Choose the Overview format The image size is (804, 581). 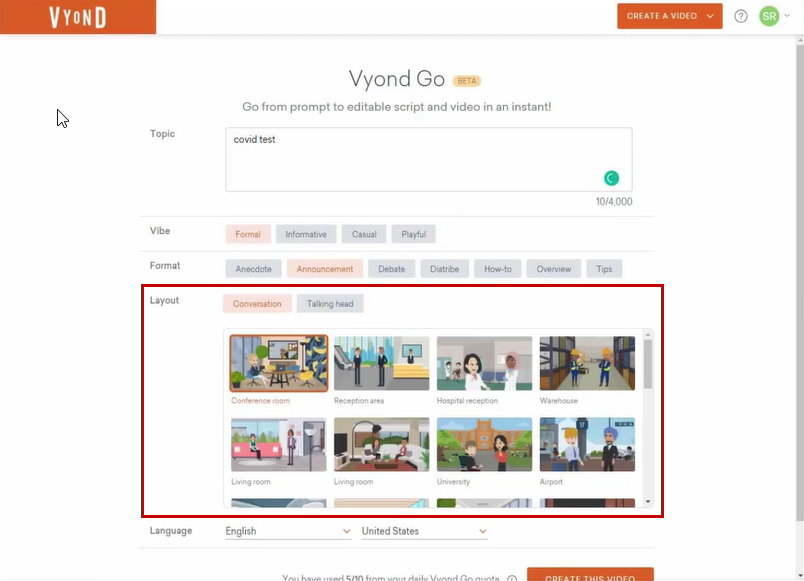tap(554, 269)
